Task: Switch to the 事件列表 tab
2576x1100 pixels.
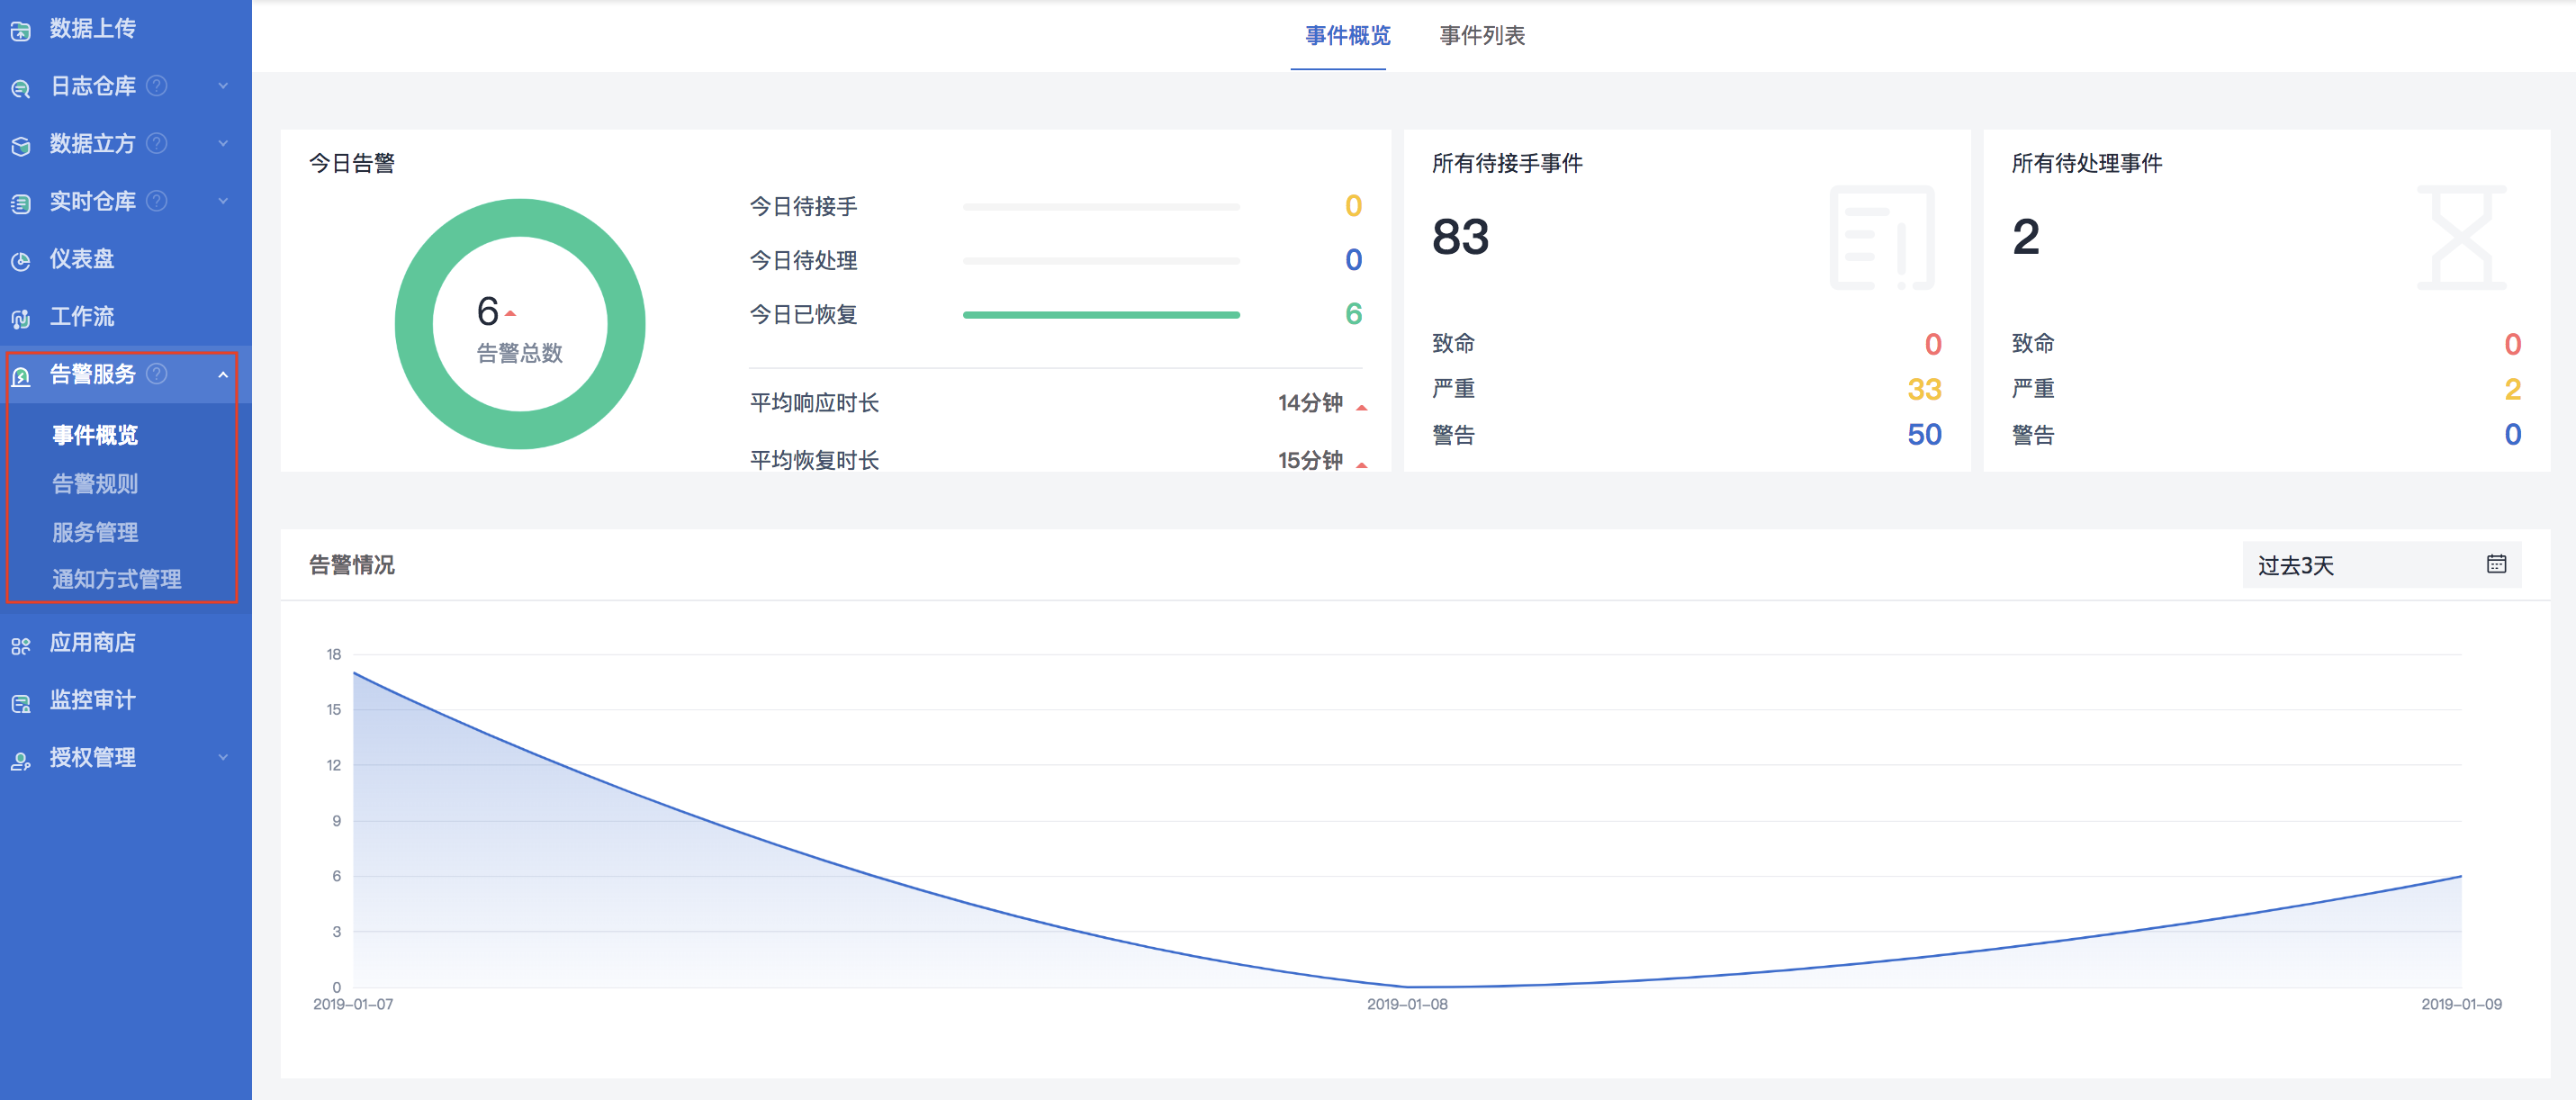Action: tap(1482, 36)
